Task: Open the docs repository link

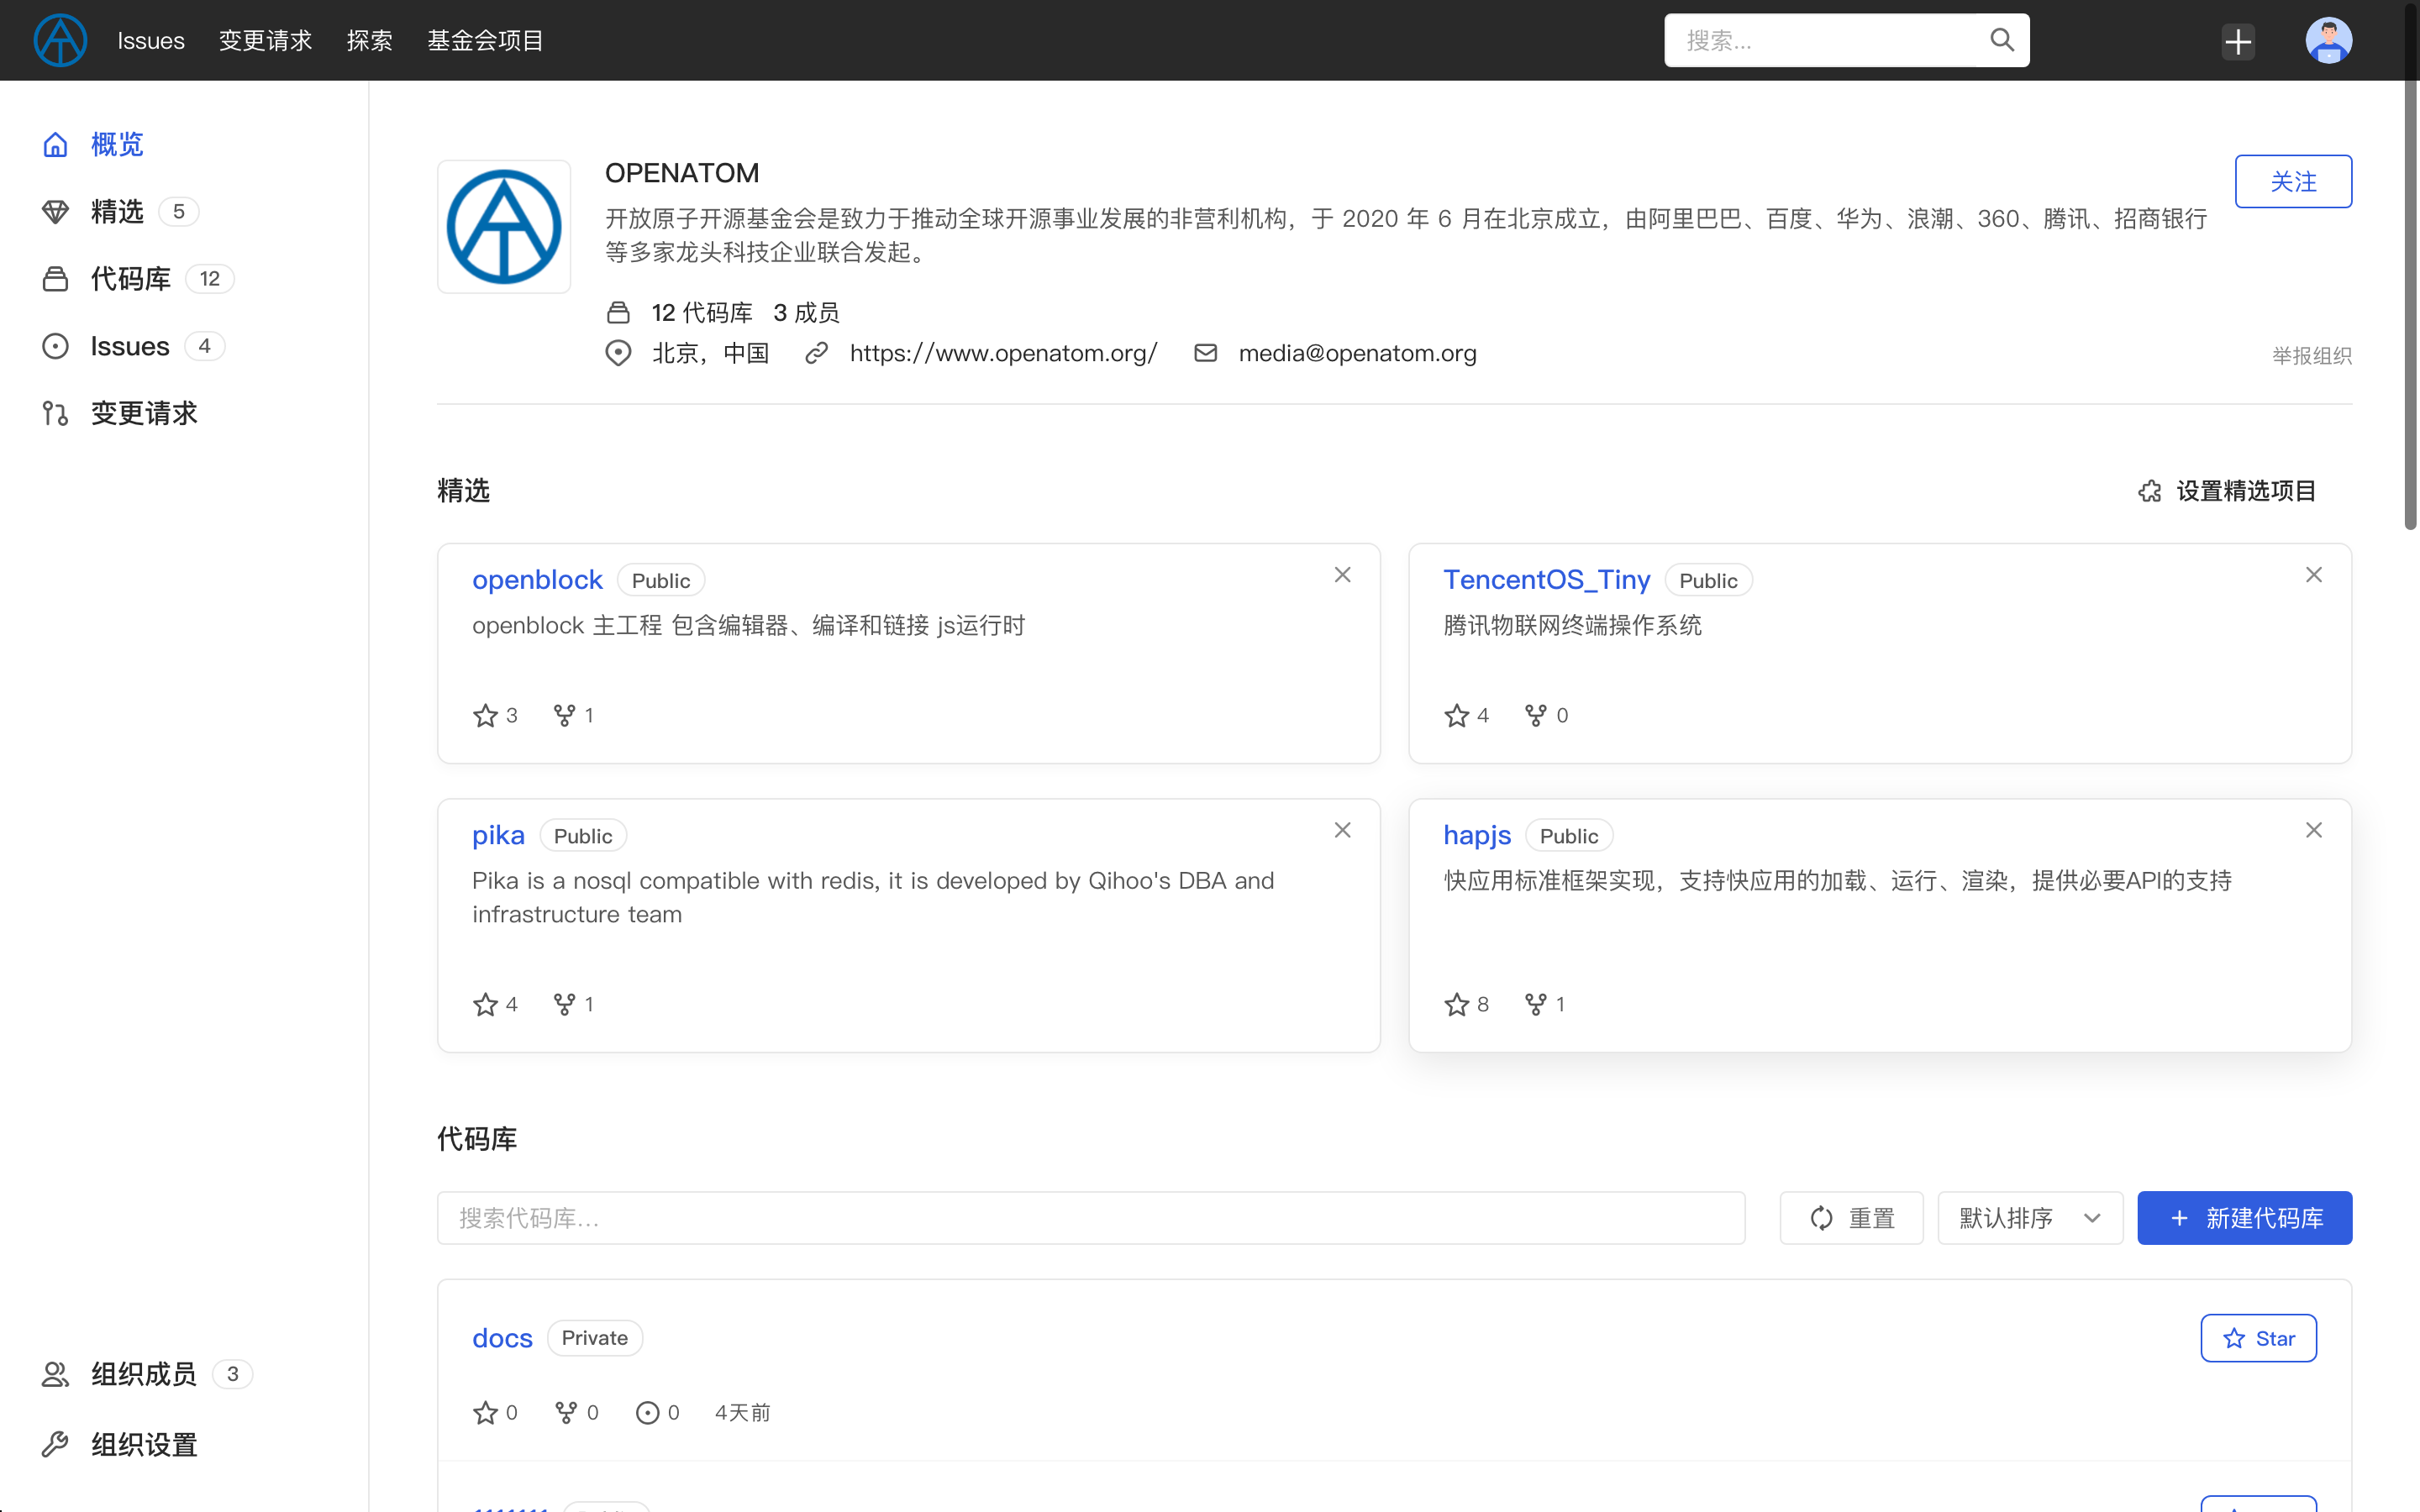Action: [x=502, y=1338]
